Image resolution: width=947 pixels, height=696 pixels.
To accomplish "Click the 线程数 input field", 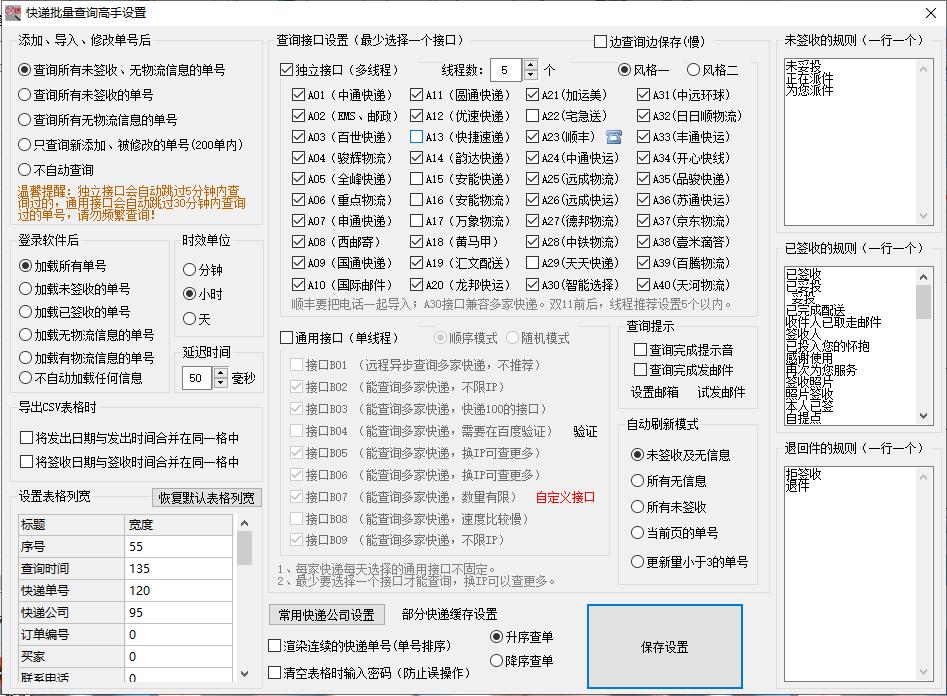I will 506,70.
